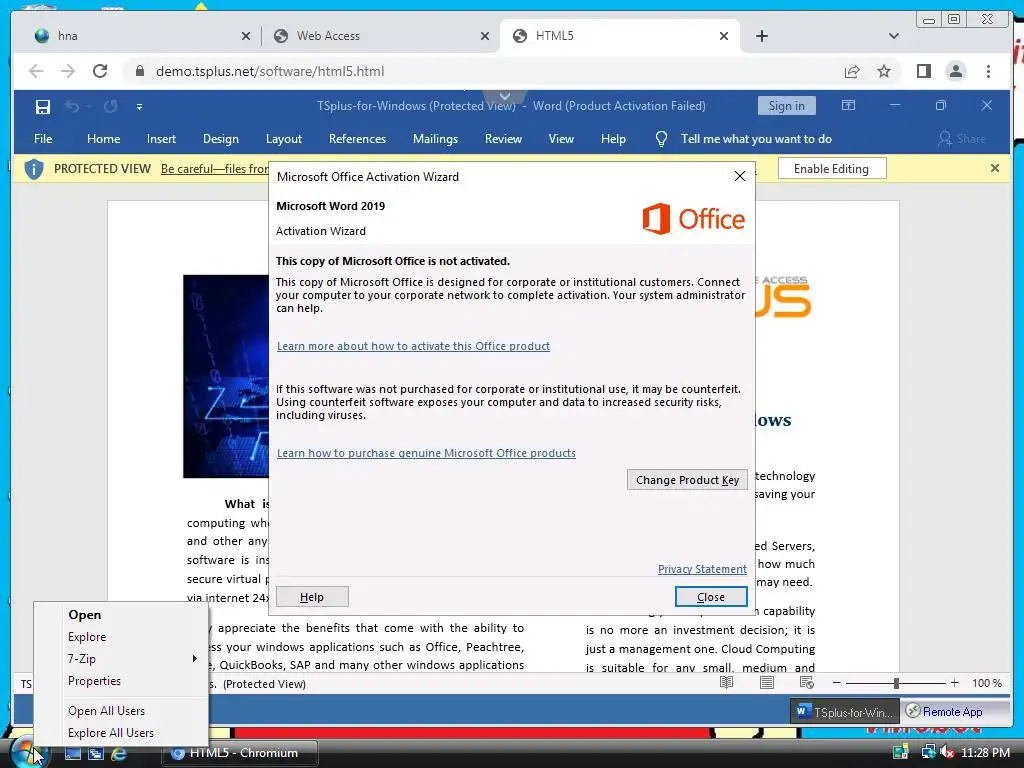Click Close button in Activation Wizard
The height and width of the screenshot is (768, 1024).
point(711,597)
